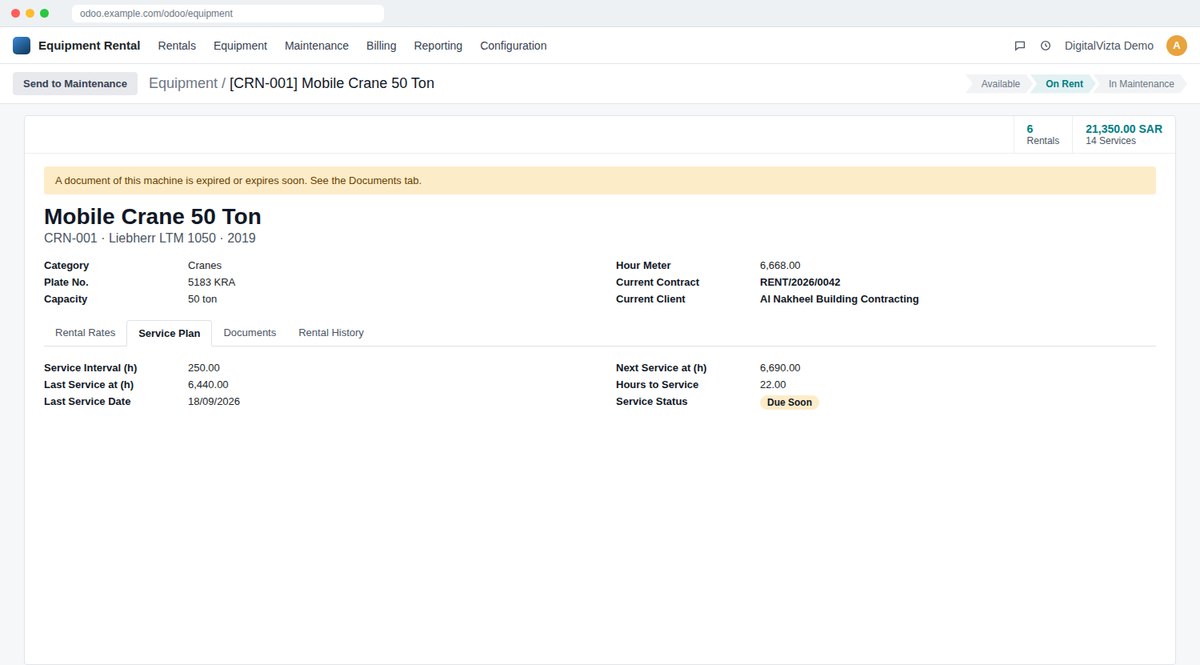Open the Maintenance menu

(316, 46)
